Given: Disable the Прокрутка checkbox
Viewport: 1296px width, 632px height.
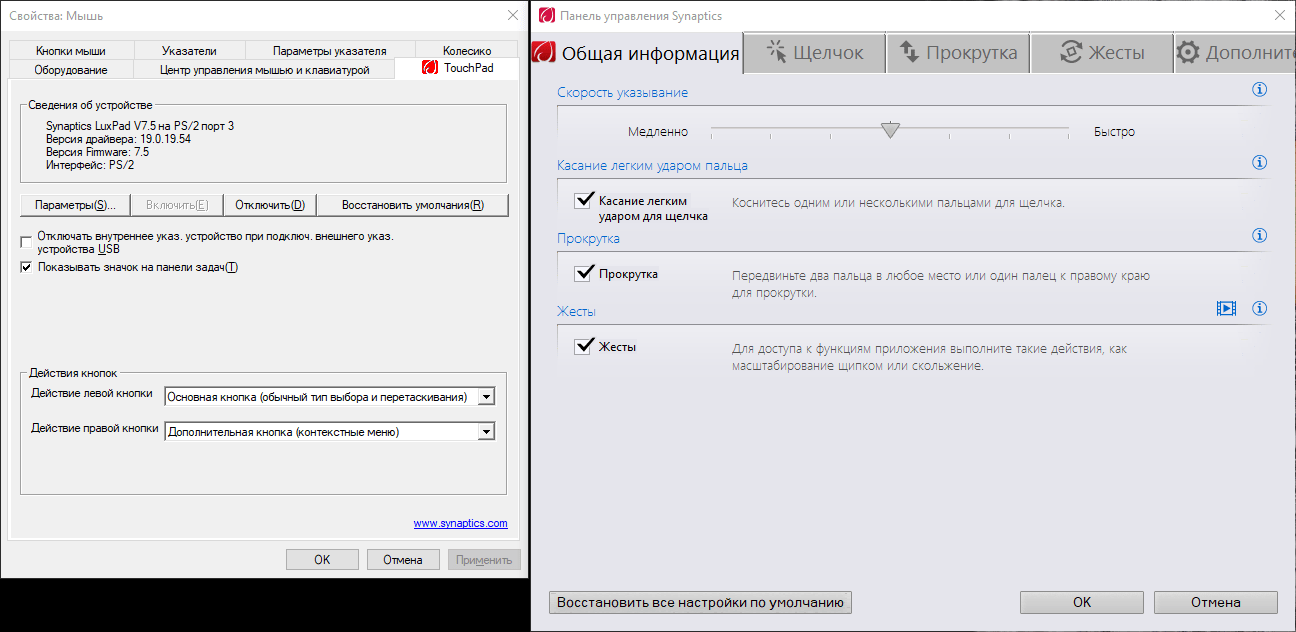Looking at the screenshot, I should [x=584, y=274].
